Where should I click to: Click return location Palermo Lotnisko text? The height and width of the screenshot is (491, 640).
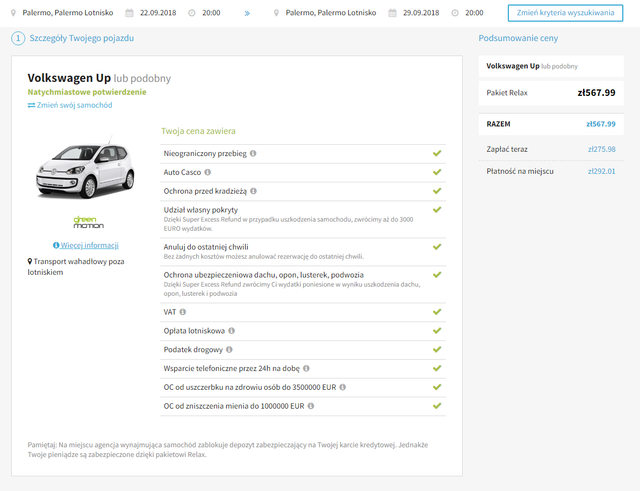(331, 13)
